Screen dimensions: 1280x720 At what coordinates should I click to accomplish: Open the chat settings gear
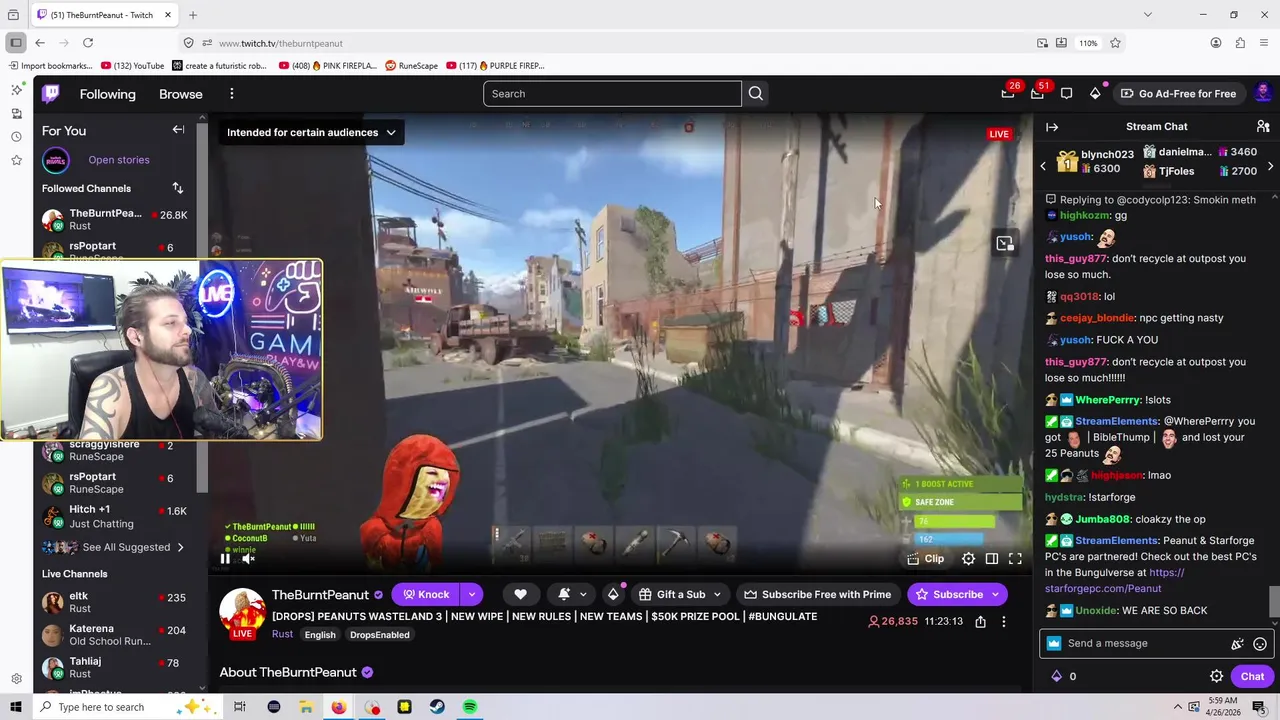point(1217,677)
